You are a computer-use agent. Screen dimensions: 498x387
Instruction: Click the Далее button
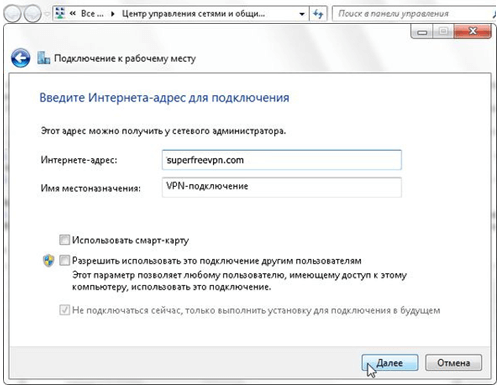click(390, 363)
